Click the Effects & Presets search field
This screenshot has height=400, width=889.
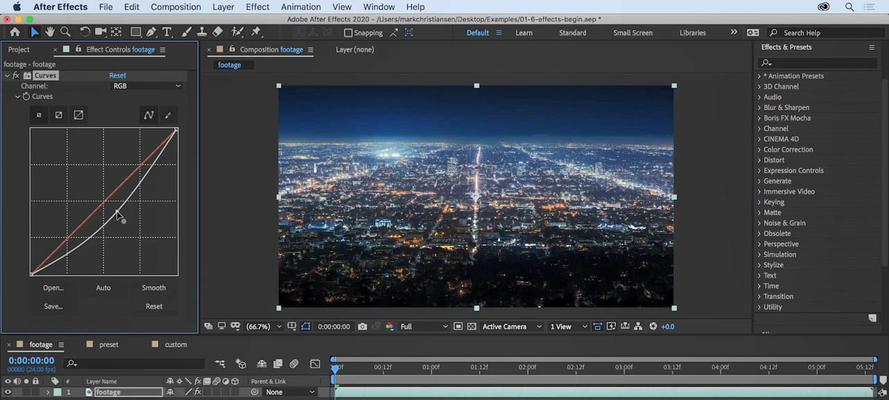coord(818,63)
